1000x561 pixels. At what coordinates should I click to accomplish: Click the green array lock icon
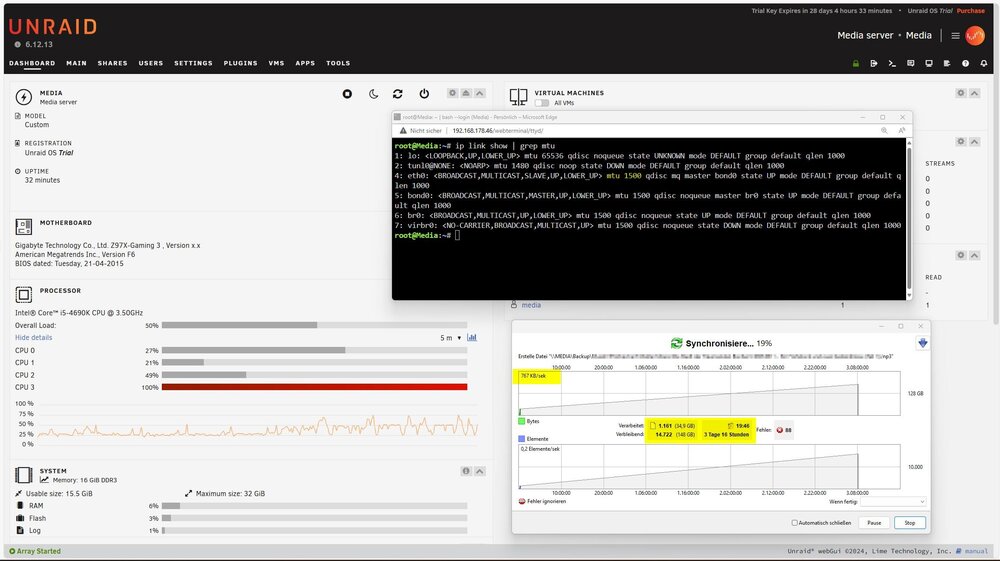pyautogui.click(x=855, y=63)
